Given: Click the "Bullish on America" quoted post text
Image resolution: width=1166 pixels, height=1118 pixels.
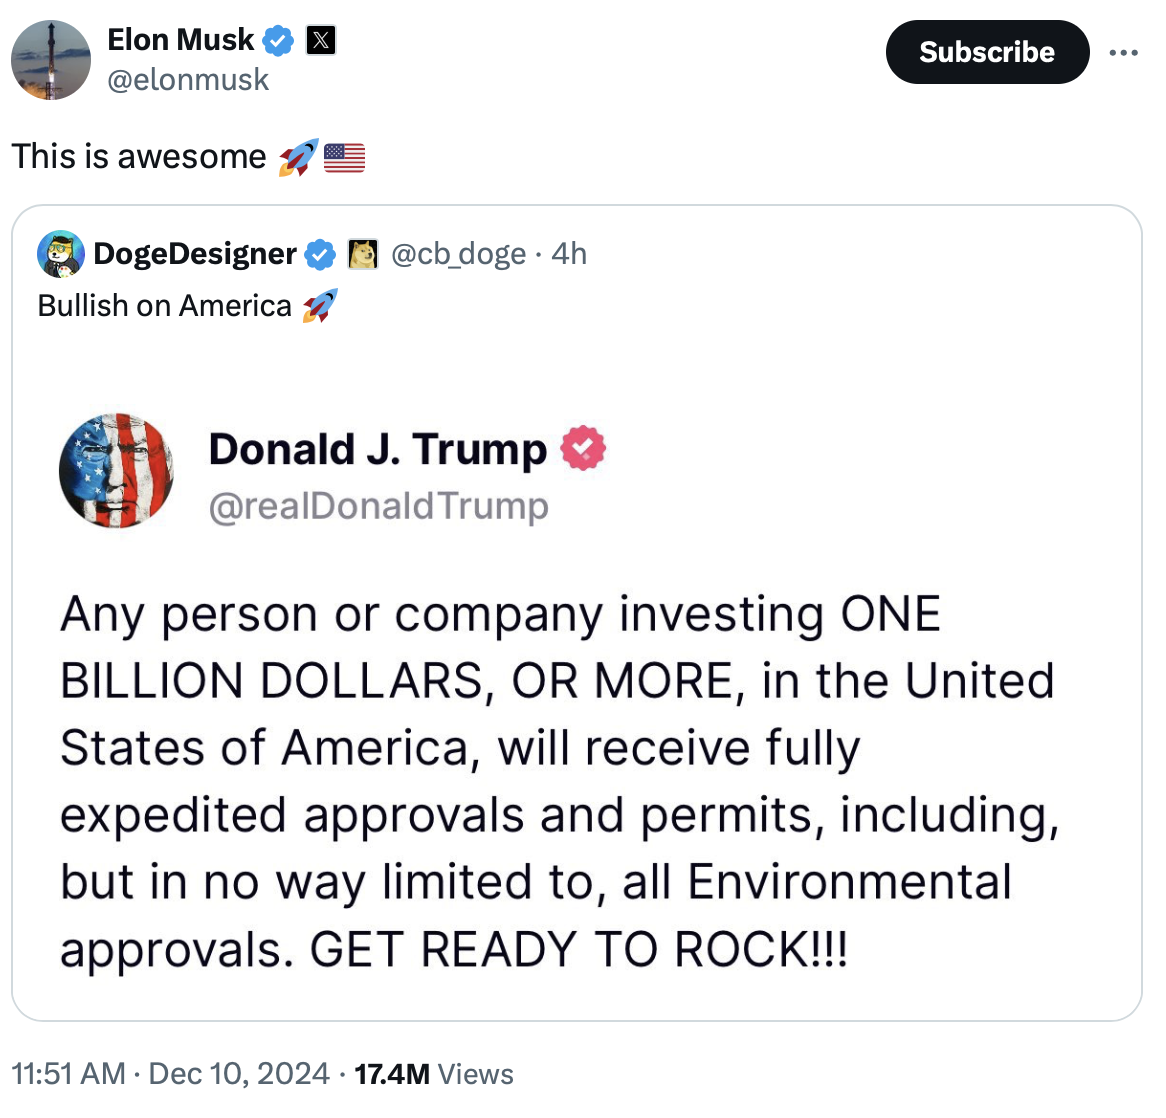Looking at the screenshot, I should [x=165, y=306].
